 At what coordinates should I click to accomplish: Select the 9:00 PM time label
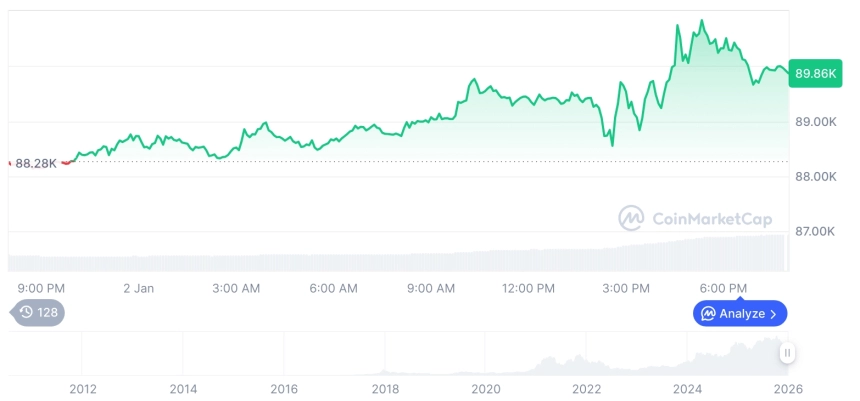click(41, 288)
